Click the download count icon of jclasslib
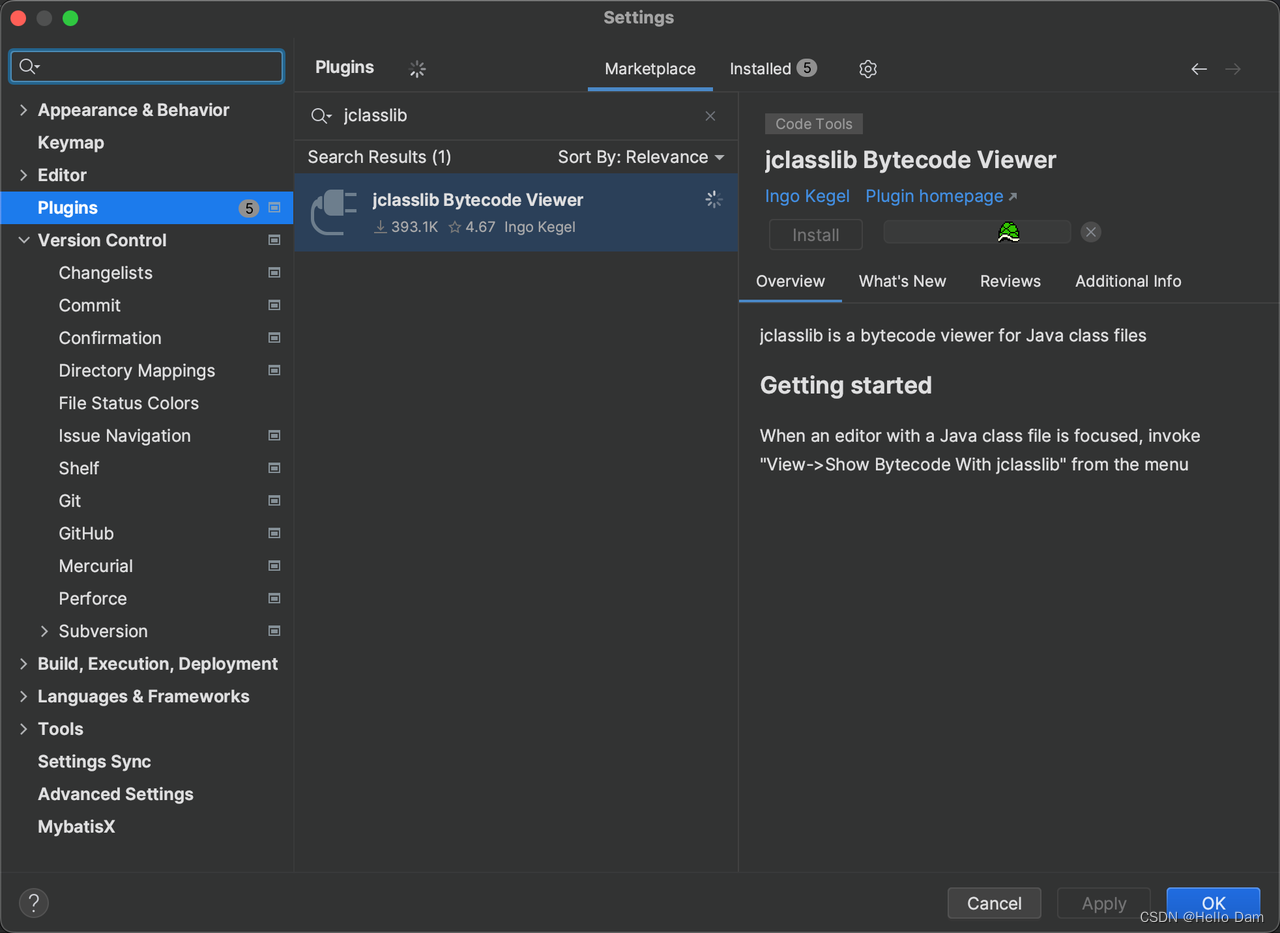The height and width of the screenshot is (933, 1280). pyautogui.click(x=380, y=227)
